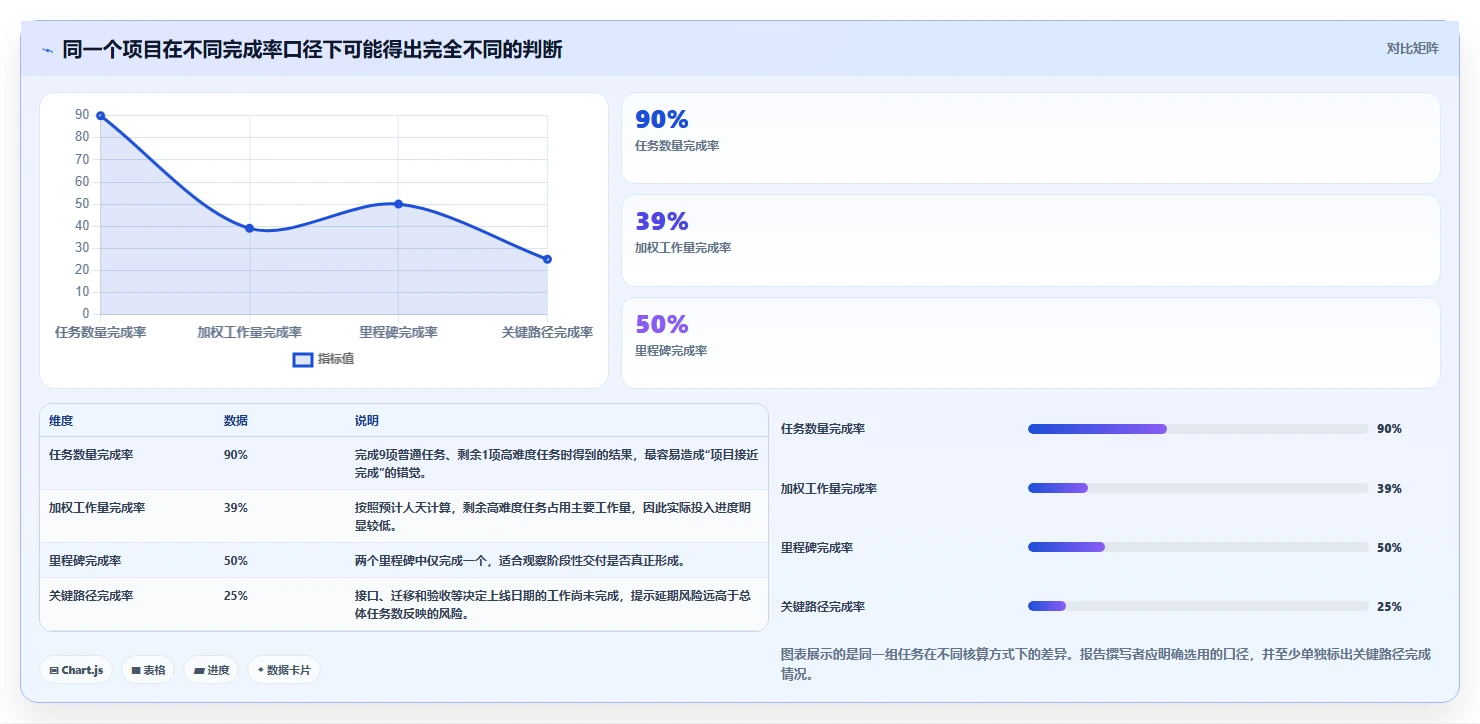Click the blue legend swatch for 指标值
The width and height of the screenshot is (1480, 724).
[303, 360]
